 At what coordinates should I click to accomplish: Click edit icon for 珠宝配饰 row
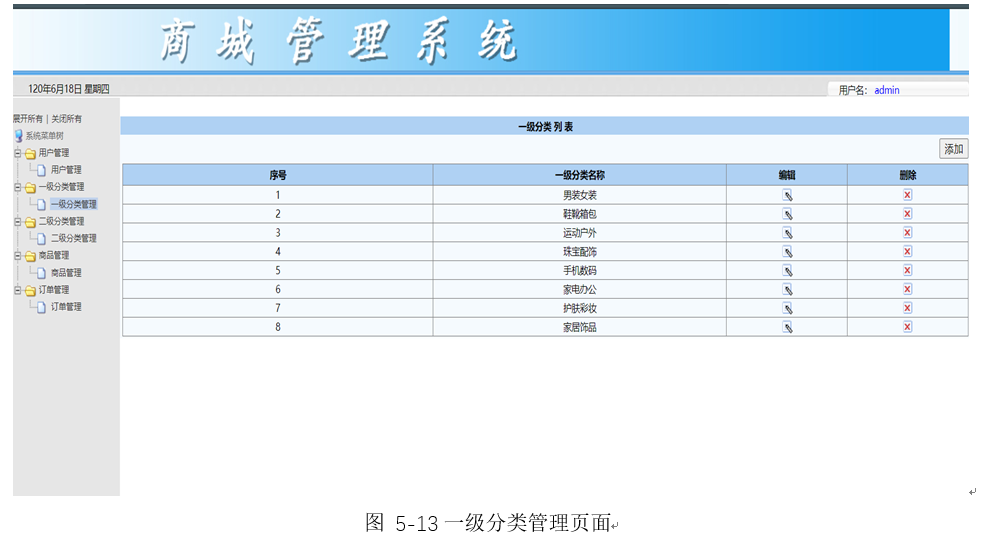pos(787,252)
